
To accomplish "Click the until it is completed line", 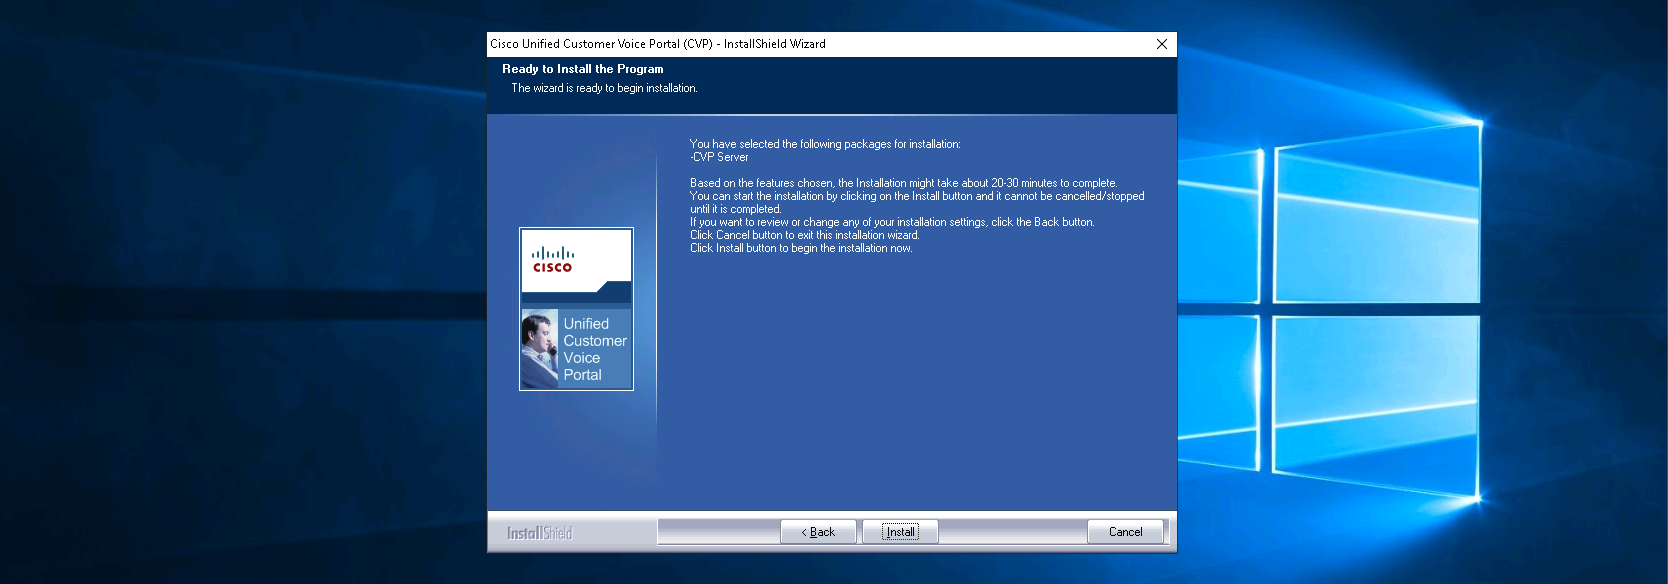I will 735,209.
